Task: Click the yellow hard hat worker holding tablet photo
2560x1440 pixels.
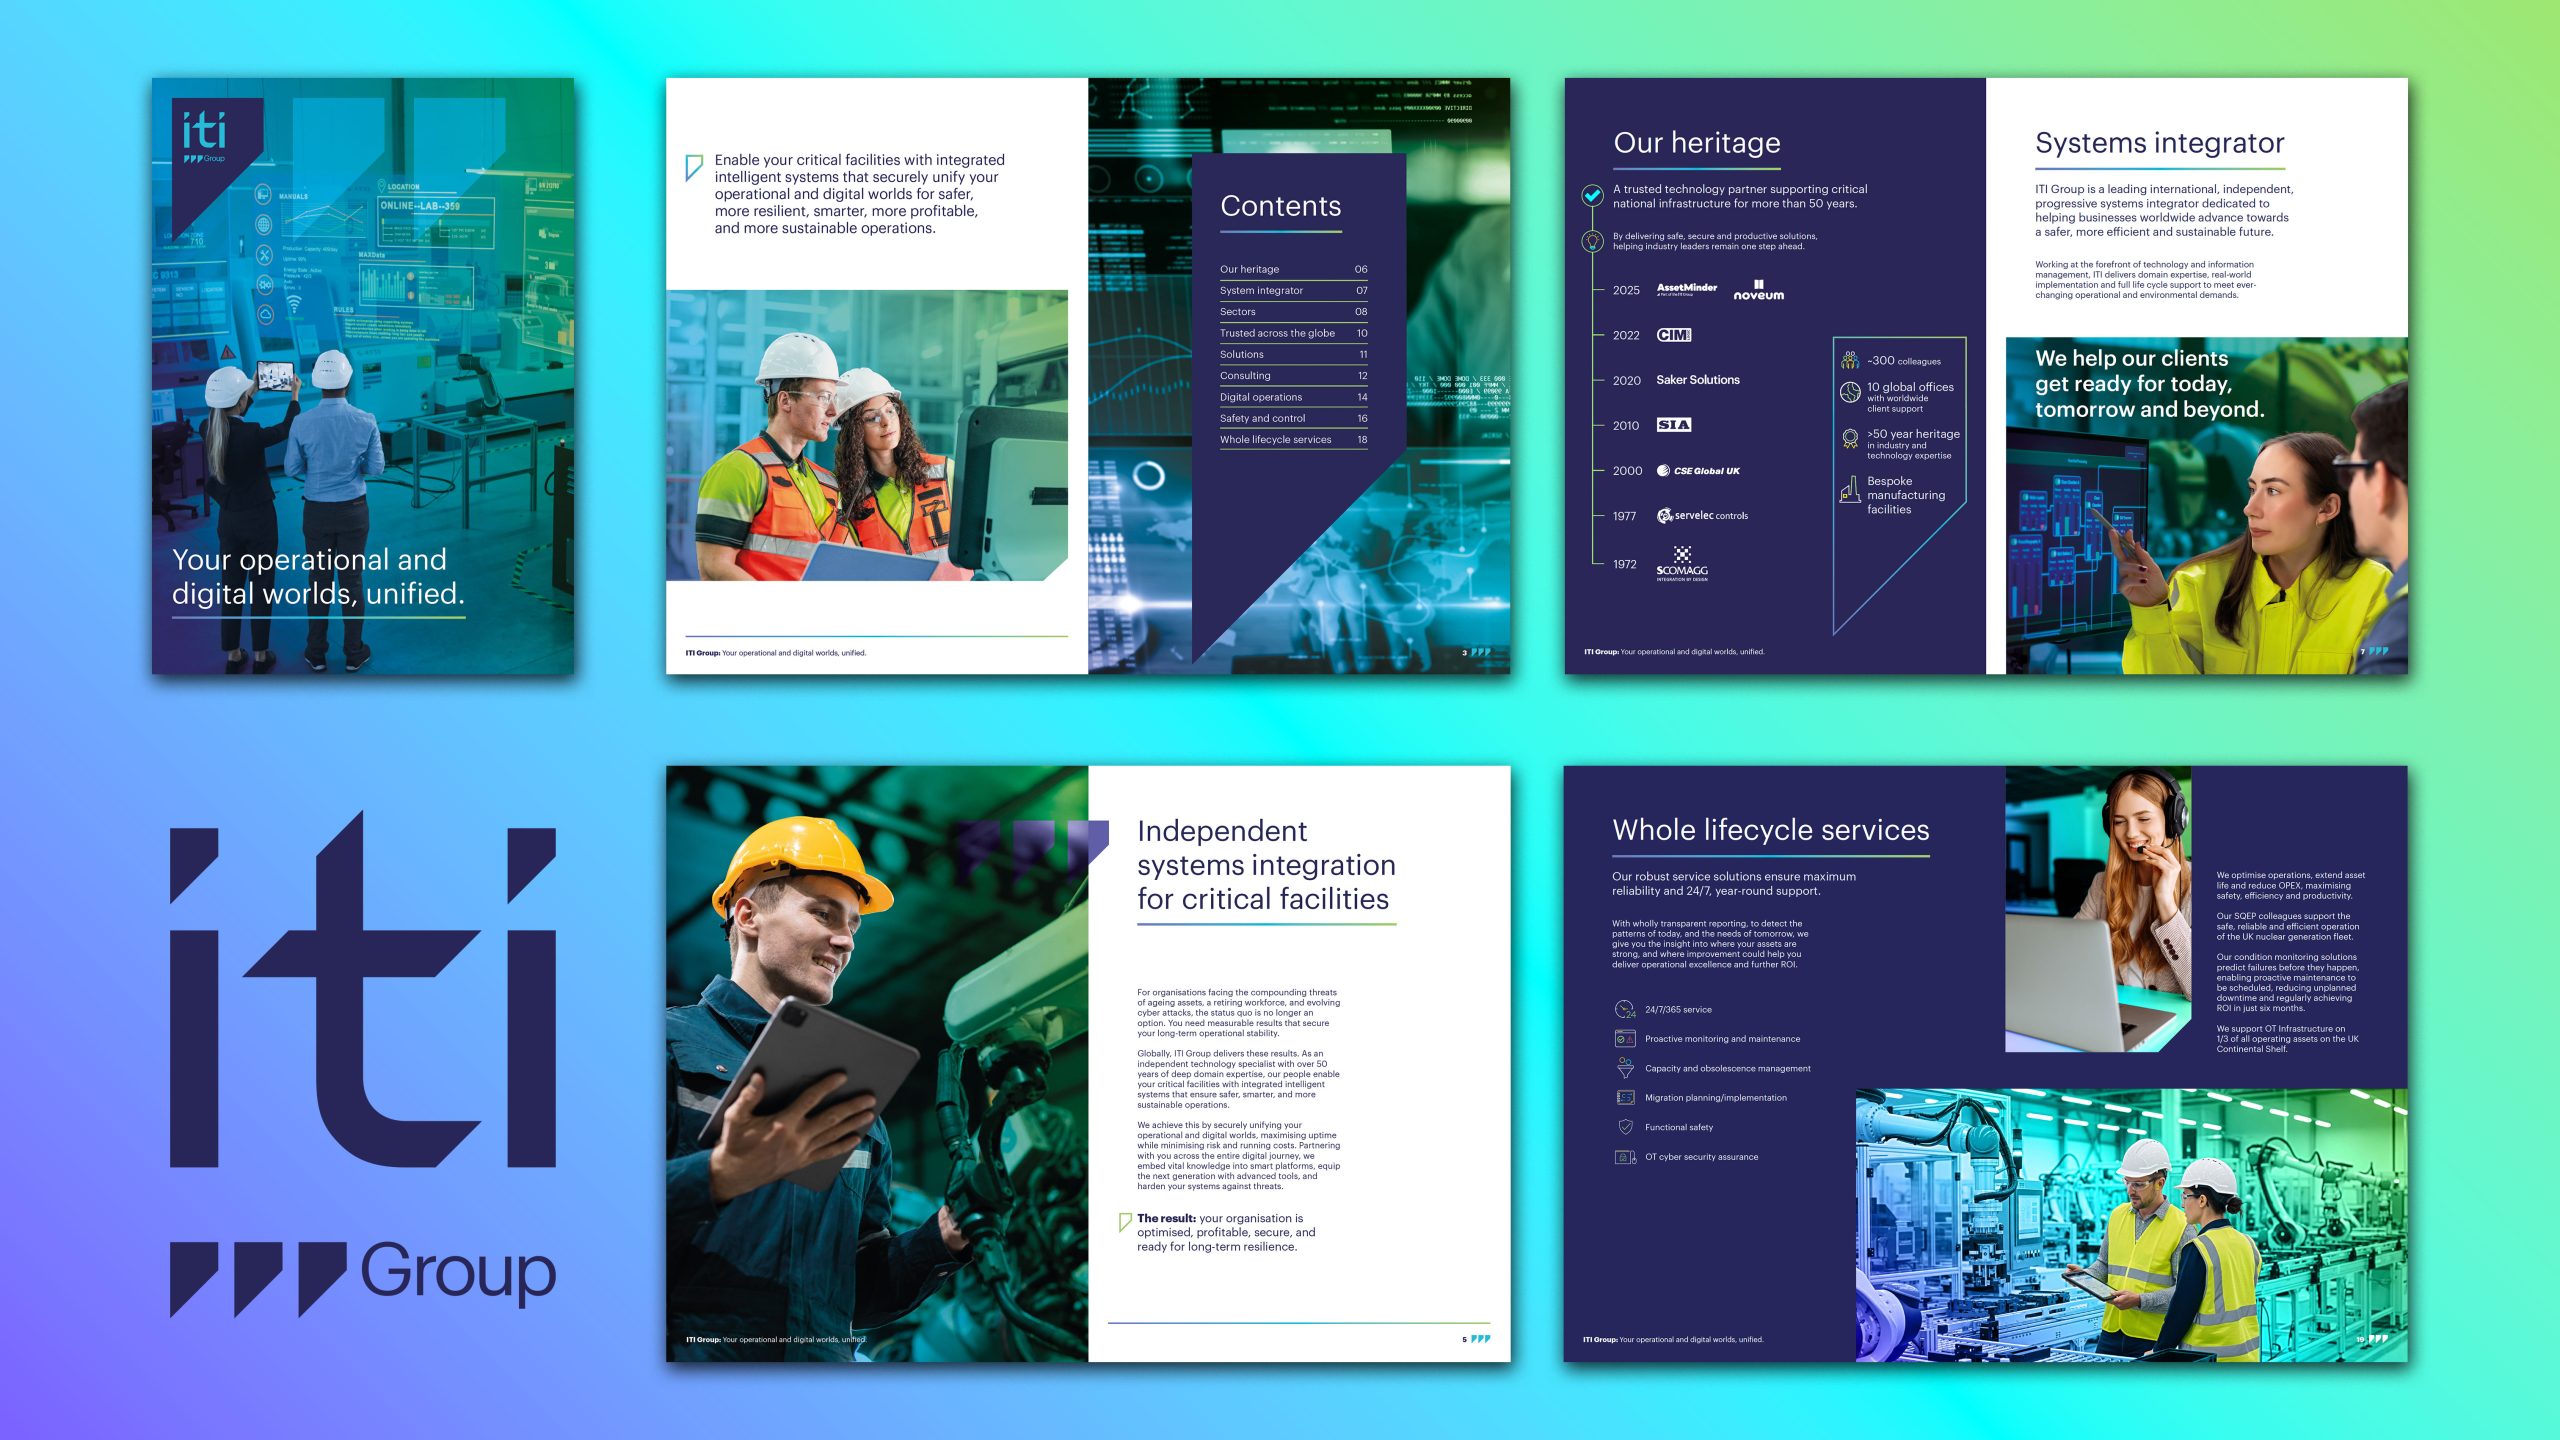Action: click(x=877, y=1064)
